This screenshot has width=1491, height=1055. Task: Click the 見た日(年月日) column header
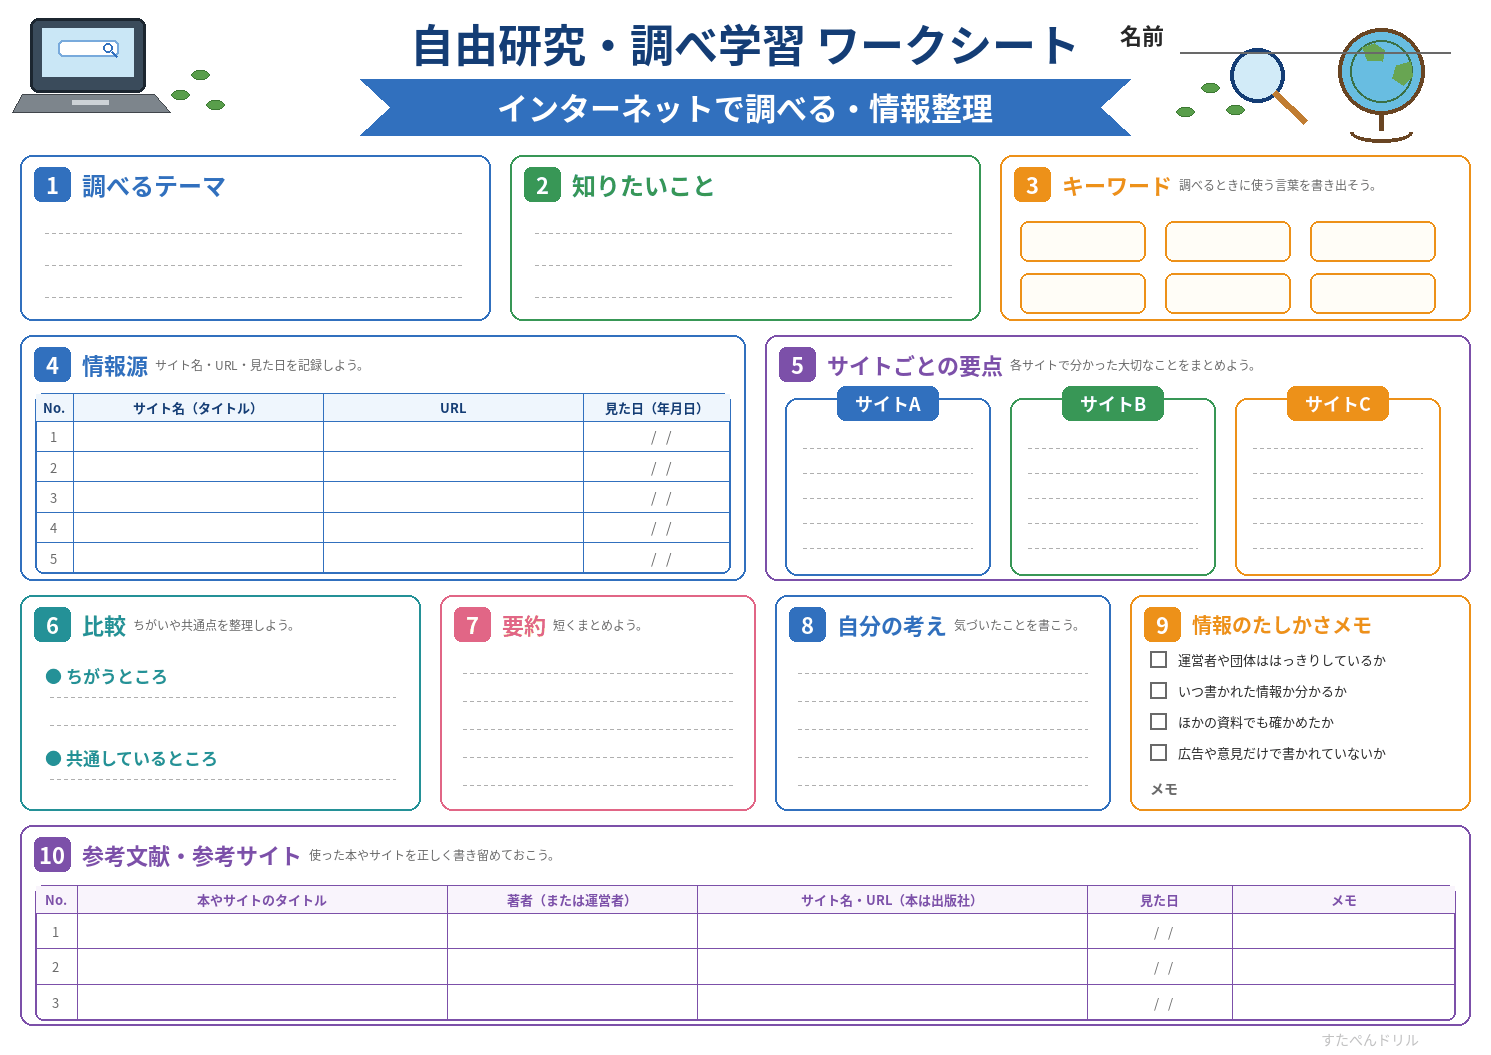[657, 408]
